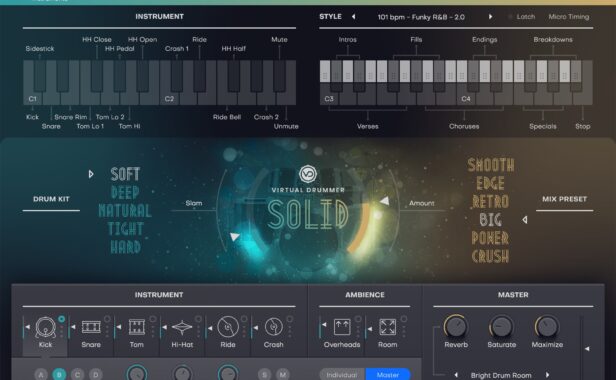
Task: Select the Room ambience icon
Action: tap(387, 327)
